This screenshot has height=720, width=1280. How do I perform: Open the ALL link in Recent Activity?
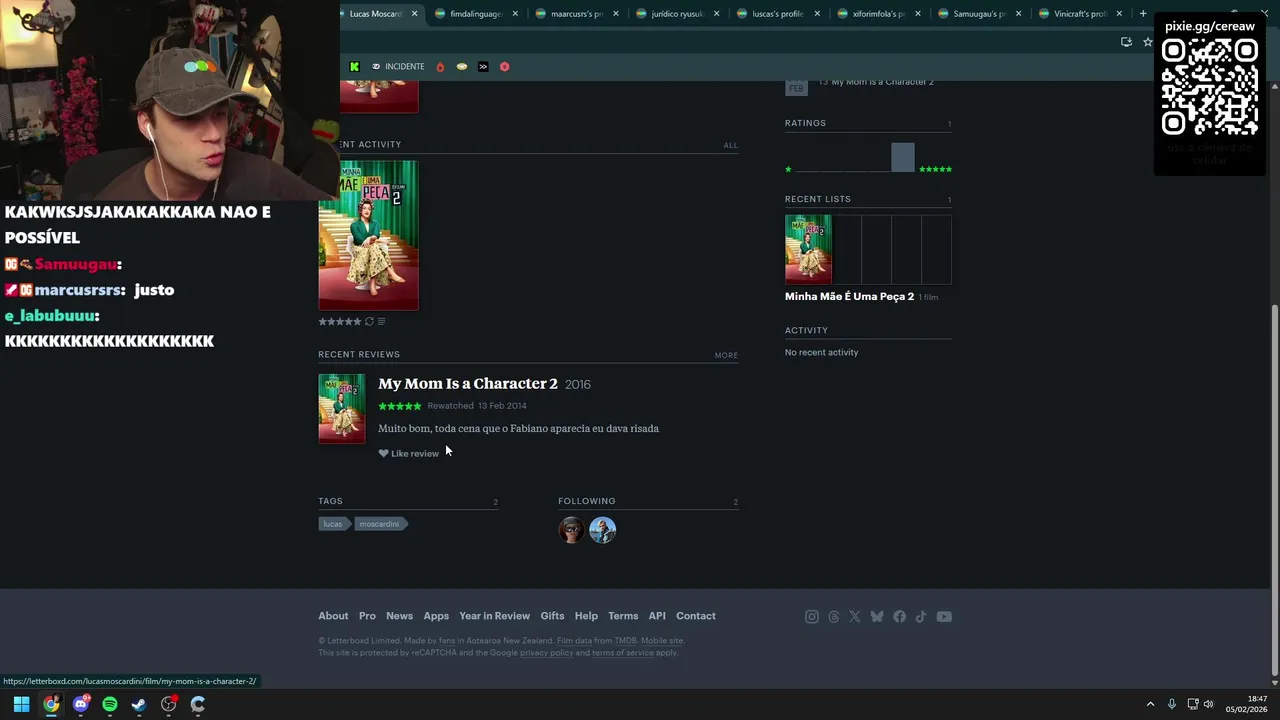731,146
